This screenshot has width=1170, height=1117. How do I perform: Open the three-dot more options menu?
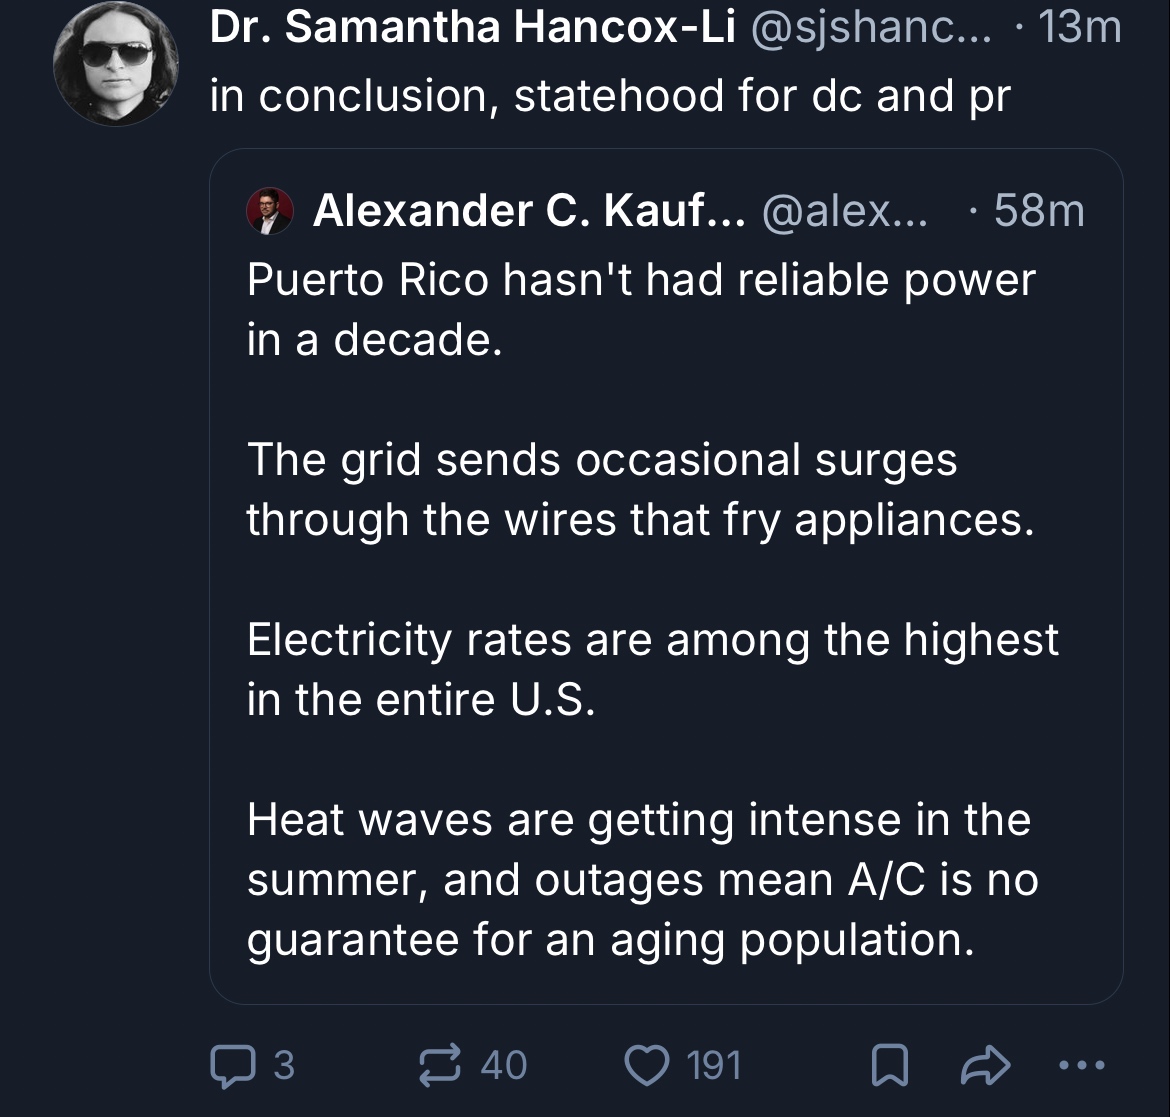click(1082, 1065)
